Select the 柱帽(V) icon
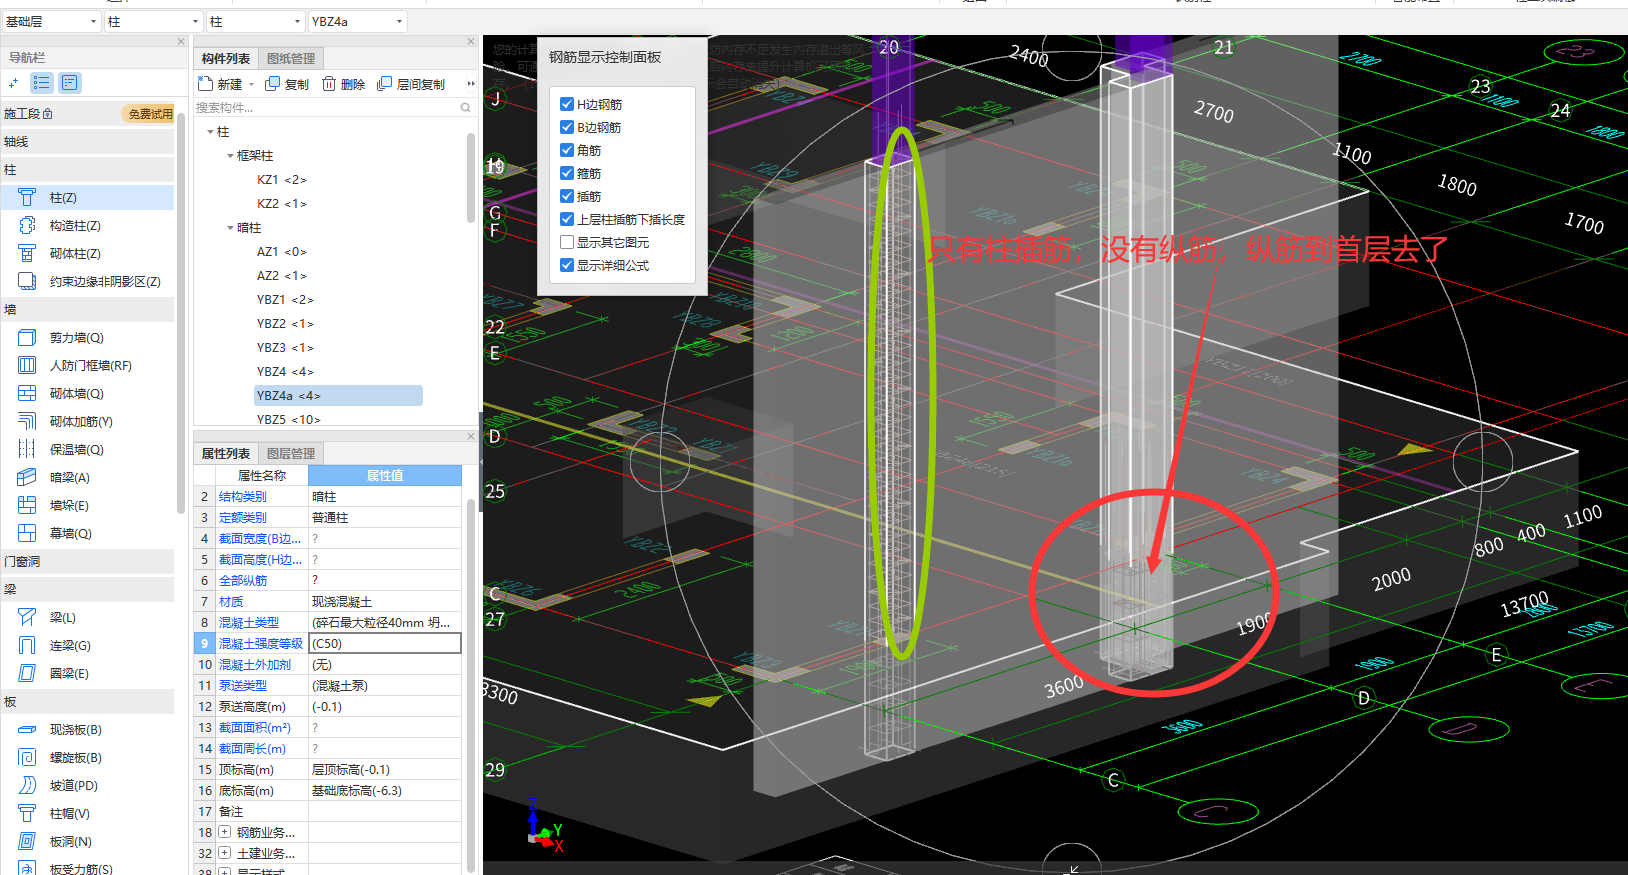The height and width of the screenshot is (875, 1628). (x=27, y=813)
